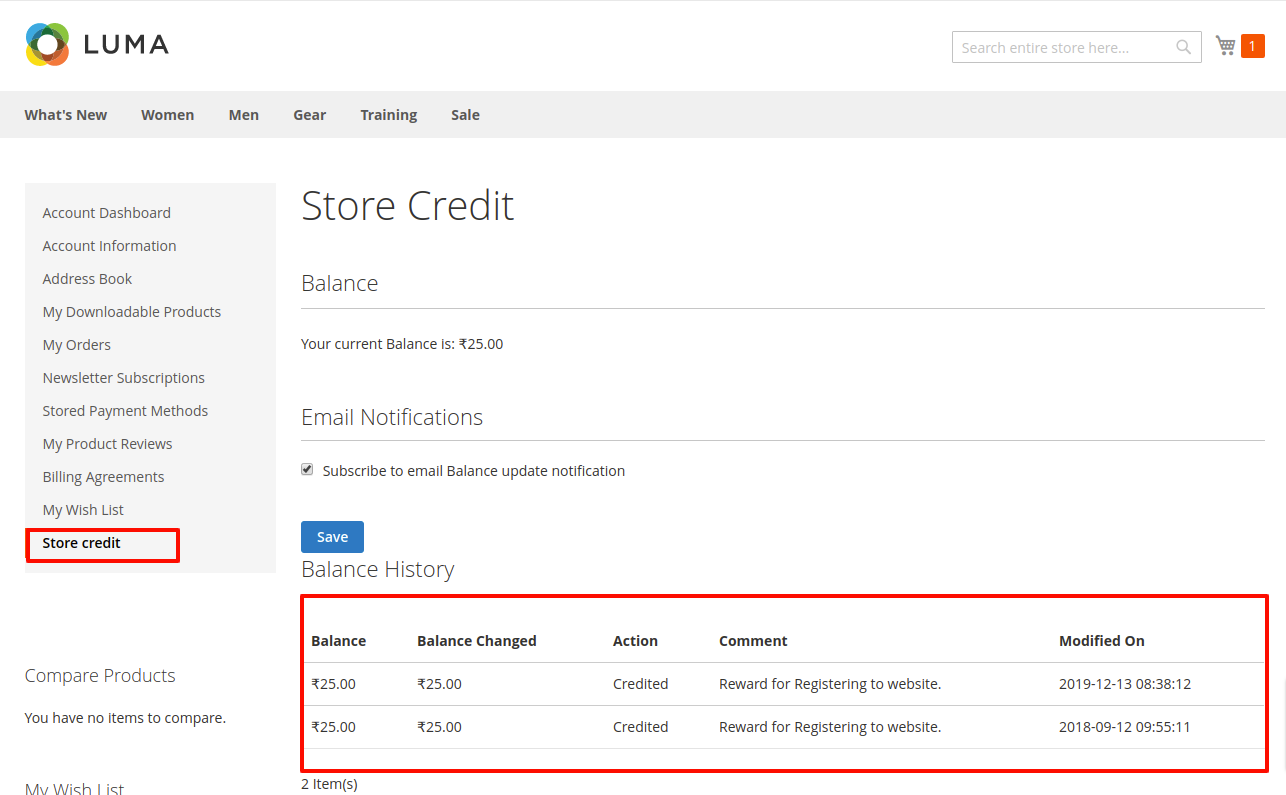Open Account Information link
Screen dimensions: 1286x795
[109, 246]
